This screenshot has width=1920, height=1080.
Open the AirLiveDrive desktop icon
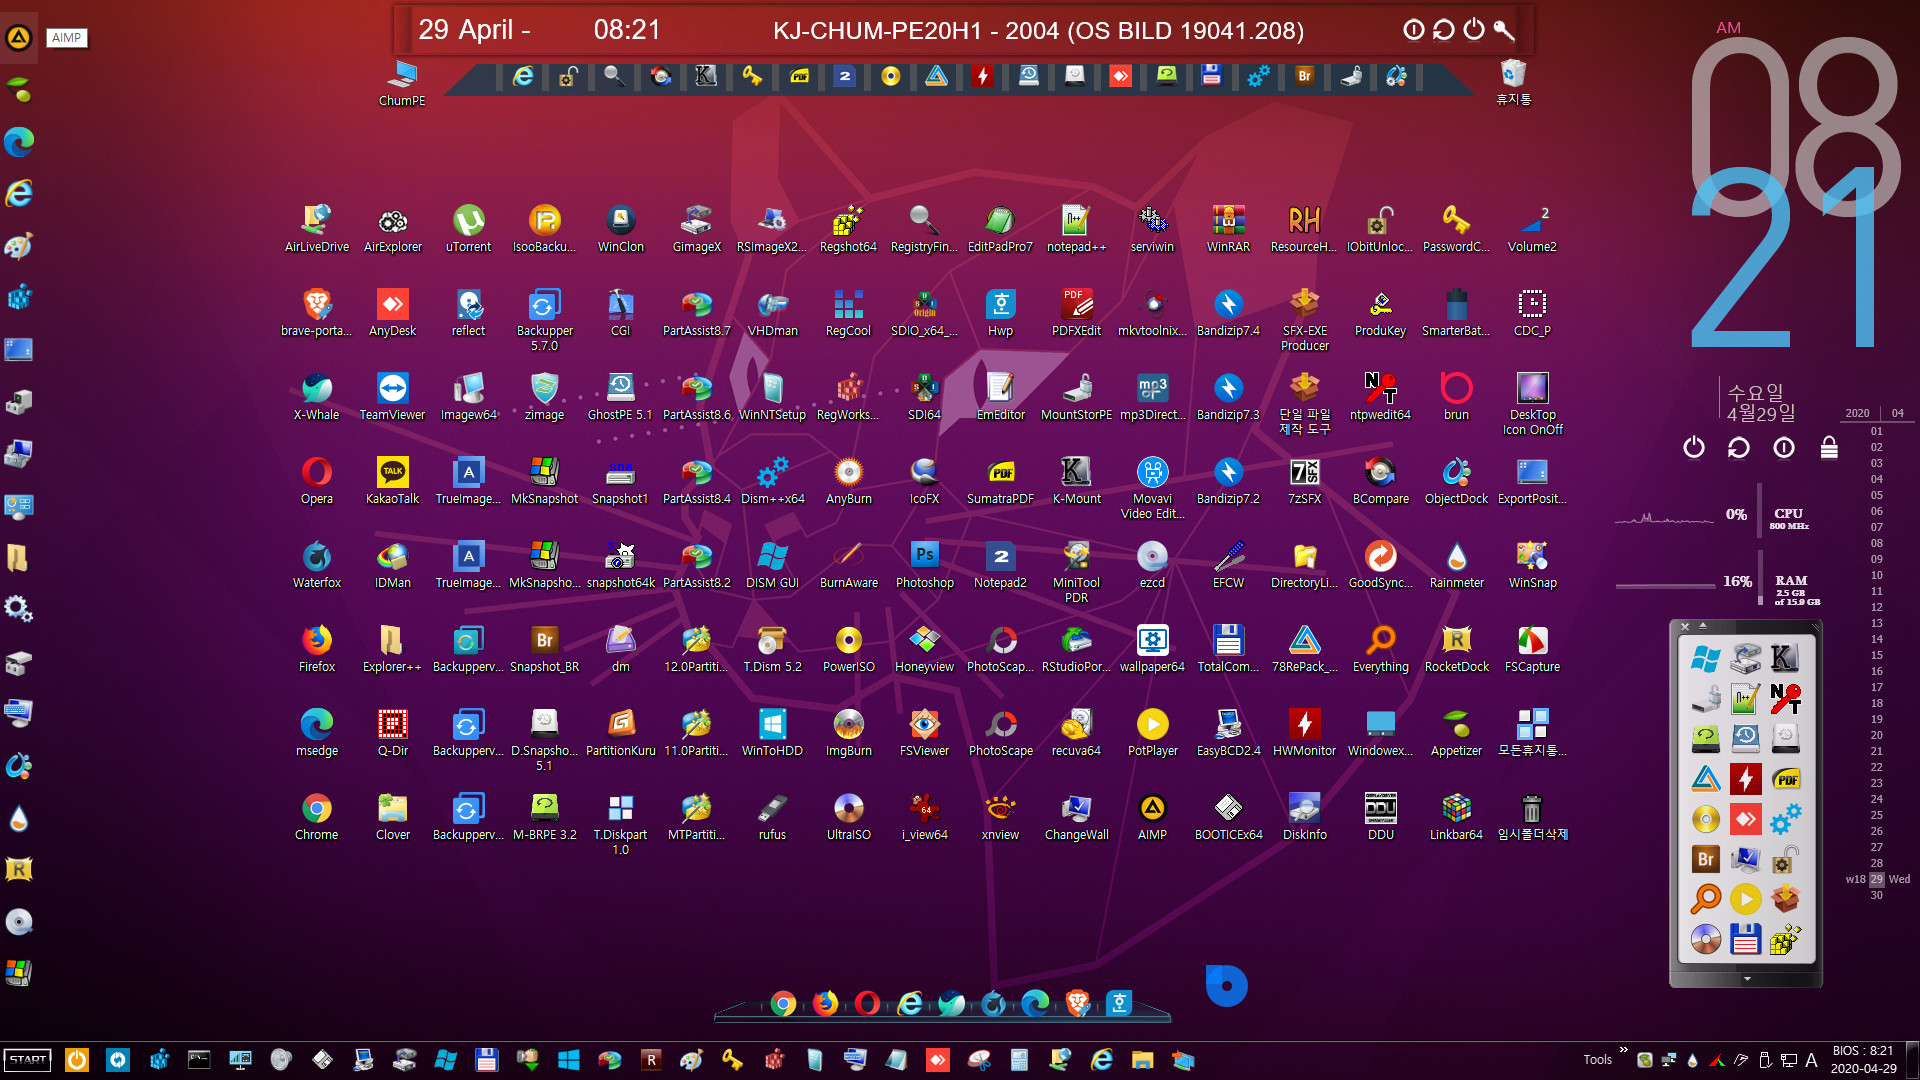317,228
